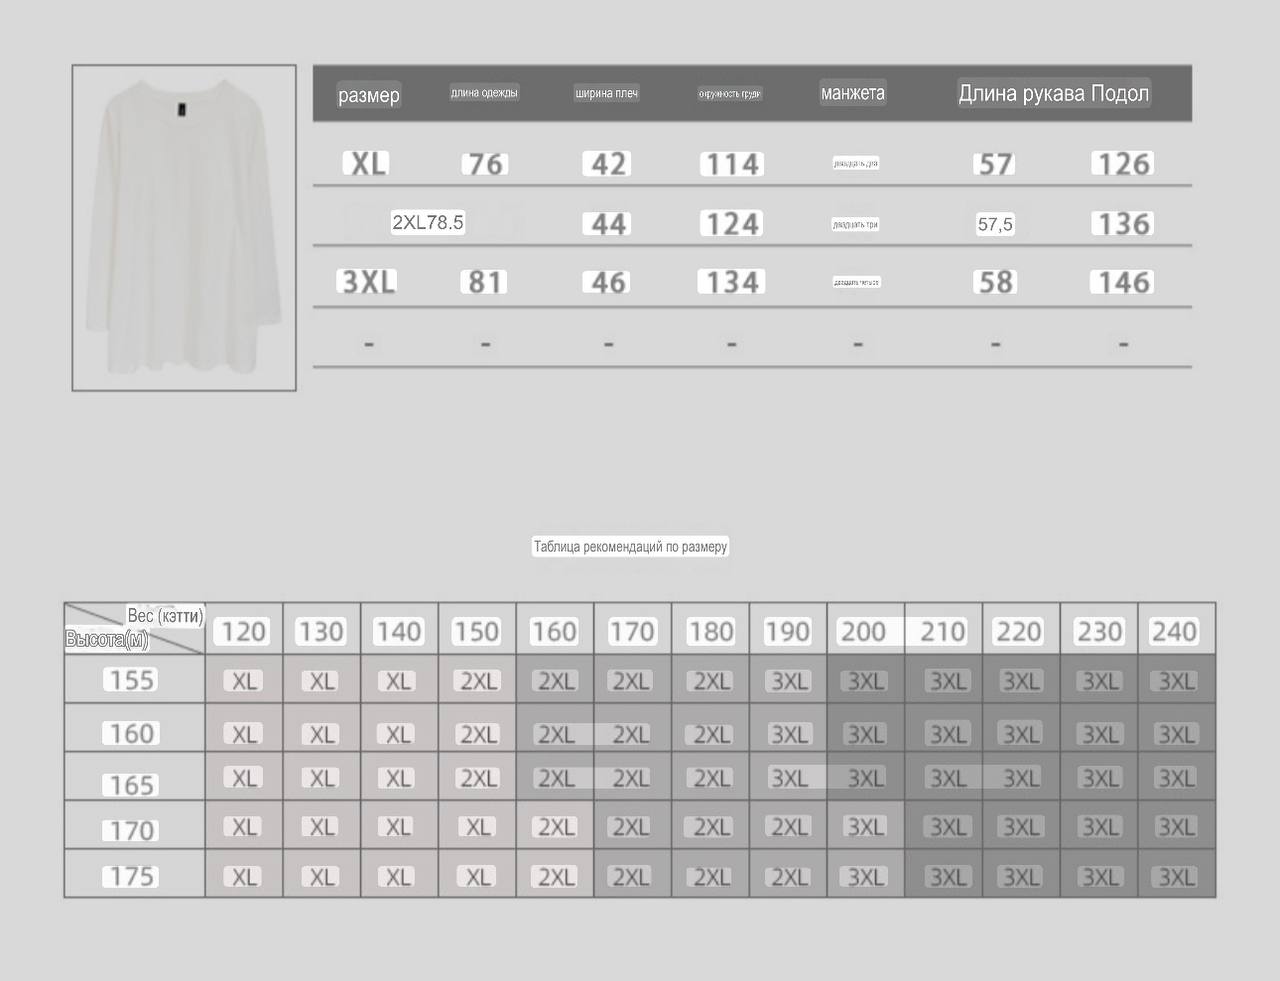1280x981 pixels.
Task: Click the 3XL cell at height 160, weight 220
Action: (x=1022, y=734)
